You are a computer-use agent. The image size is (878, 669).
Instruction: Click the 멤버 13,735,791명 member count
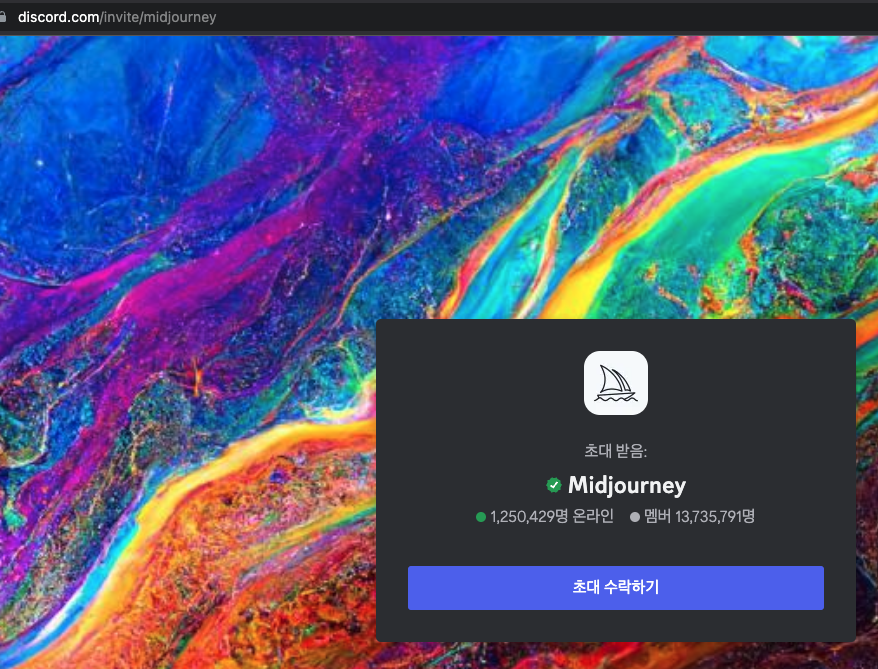tap(699, 516)
